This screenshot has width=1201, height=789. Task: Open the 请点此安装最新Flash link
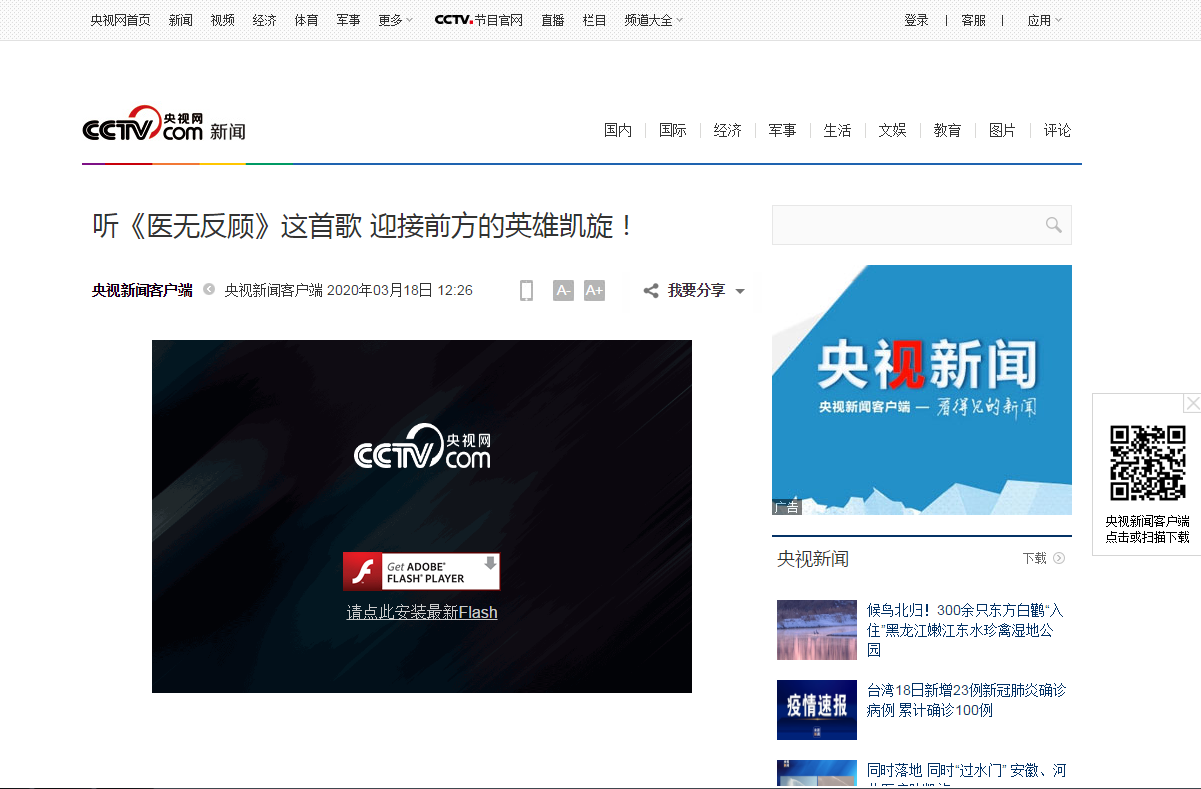(421, 612)
